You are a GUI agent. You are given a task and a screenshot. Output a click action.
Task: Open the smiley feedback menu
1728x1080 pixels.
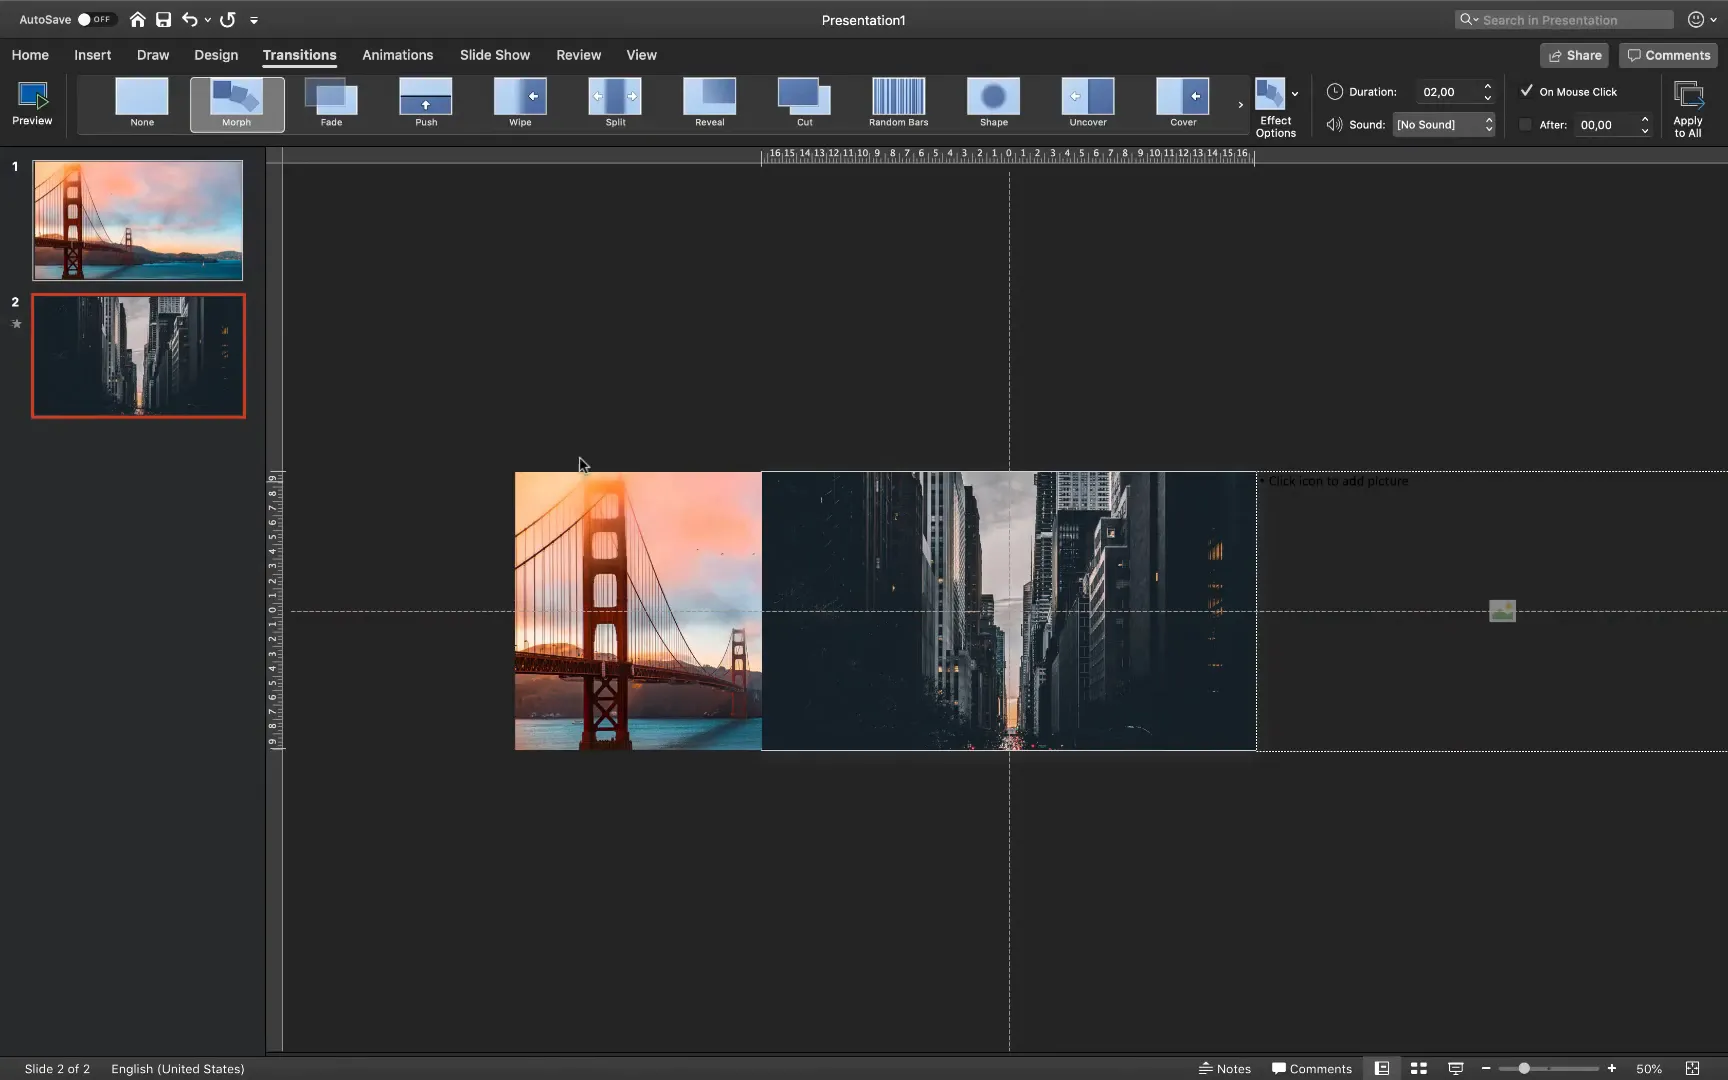(1702, 19)
